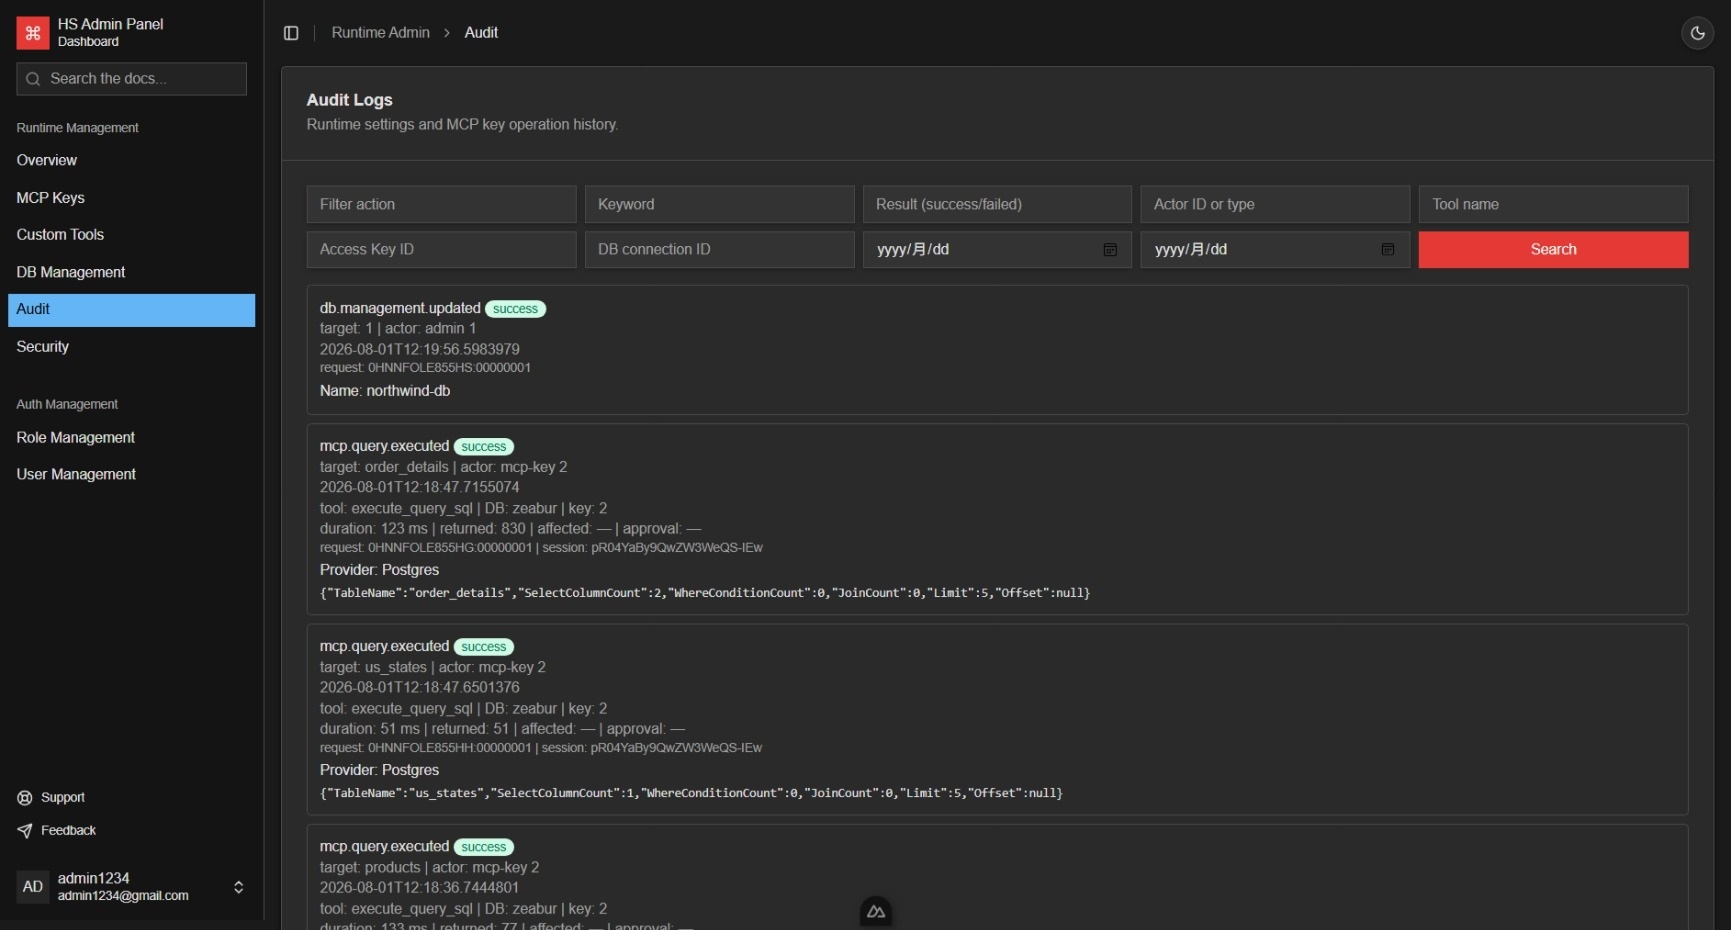Expand the admin1234 account menu chevron
Image resolution: width=1731 pixels, height=930 pixels.
(x=238, y=887)
